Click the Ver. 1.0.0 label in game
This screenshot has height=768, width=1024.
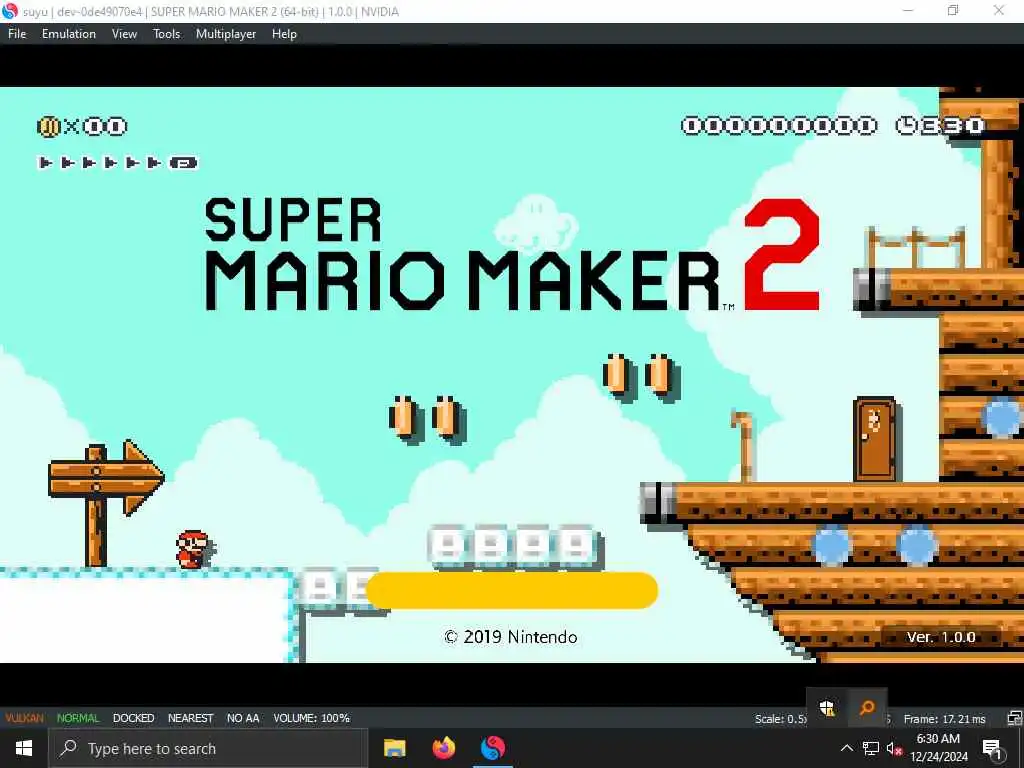click(940, 637)
